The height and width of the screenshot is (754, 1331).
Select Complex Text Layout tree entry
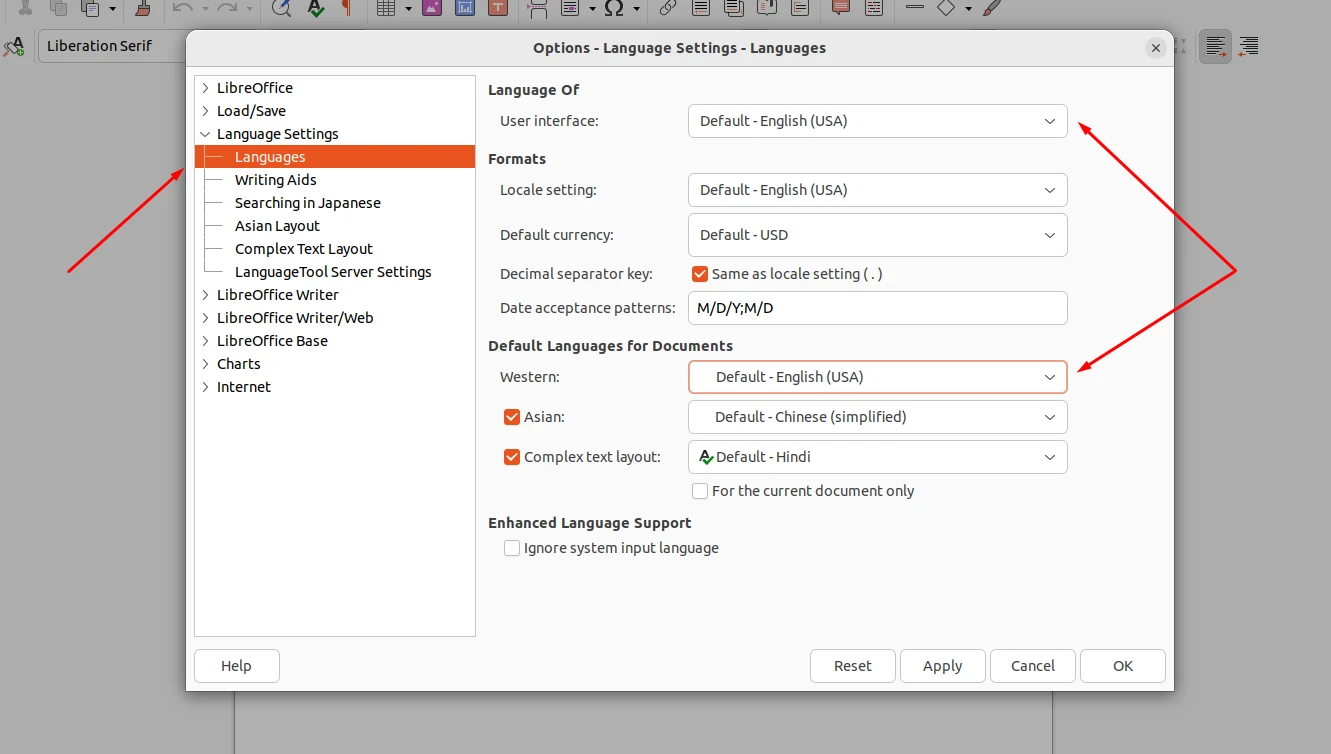[303, 249]
